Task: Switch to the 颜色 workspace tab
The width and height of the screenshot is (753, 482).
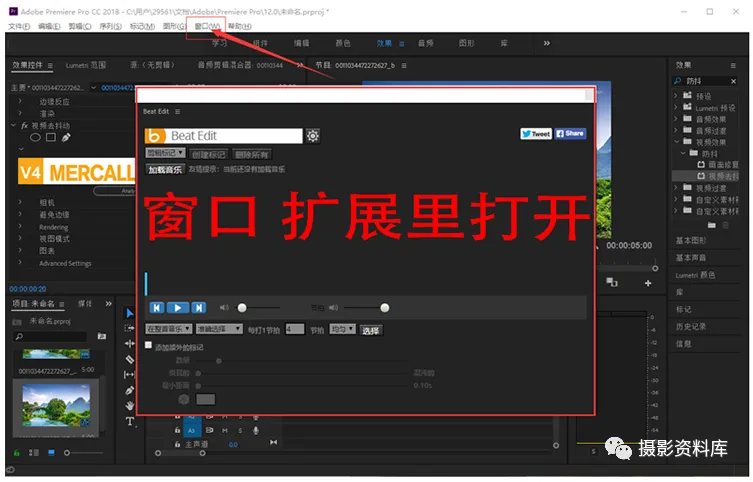Action: pyautogui.click(x=343, y=43)
